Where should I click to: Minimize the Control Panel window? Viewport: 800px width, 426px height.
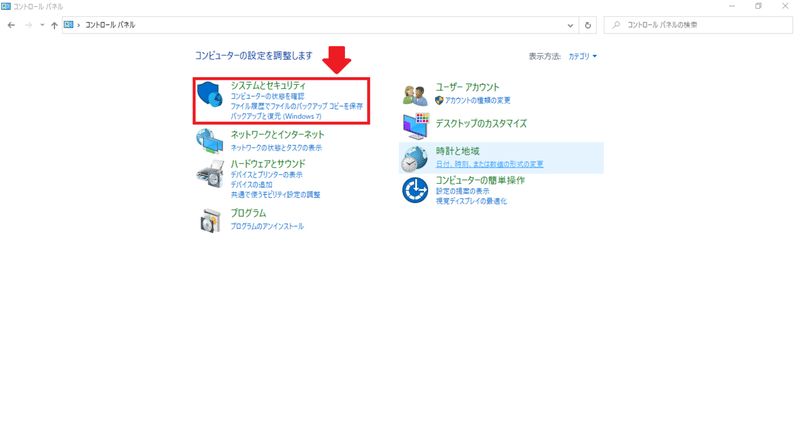click(x=732, y=6)
